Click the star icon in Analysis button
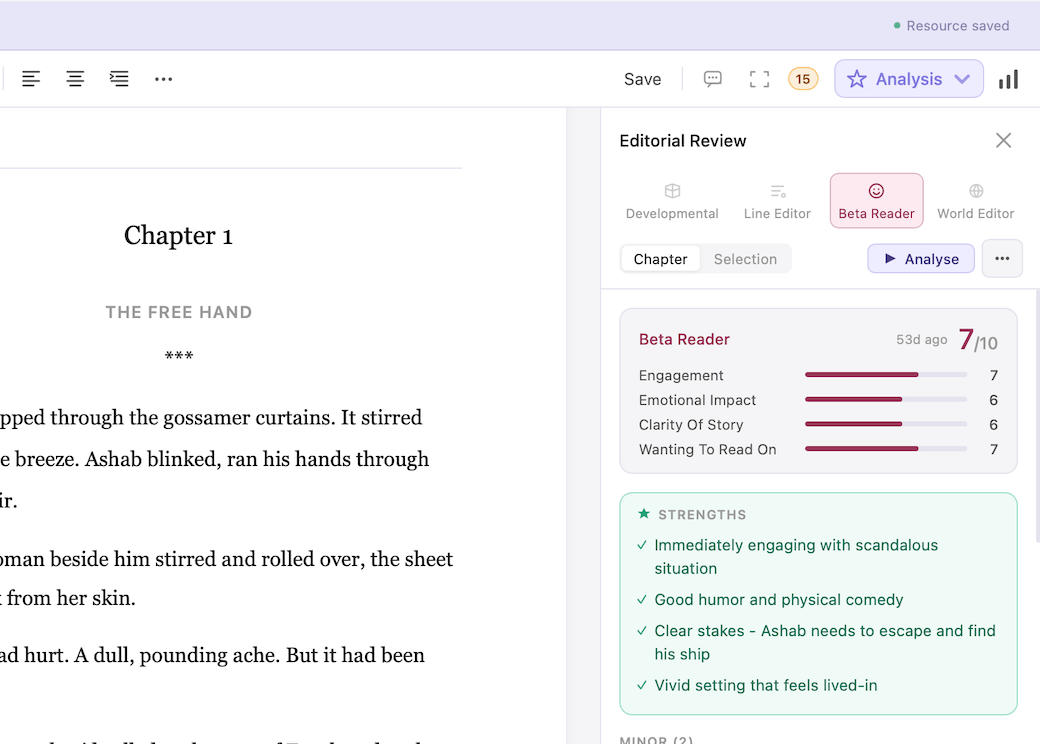Image resolution: width=1040 pixels, height=744 pixels. click(856, 79)
